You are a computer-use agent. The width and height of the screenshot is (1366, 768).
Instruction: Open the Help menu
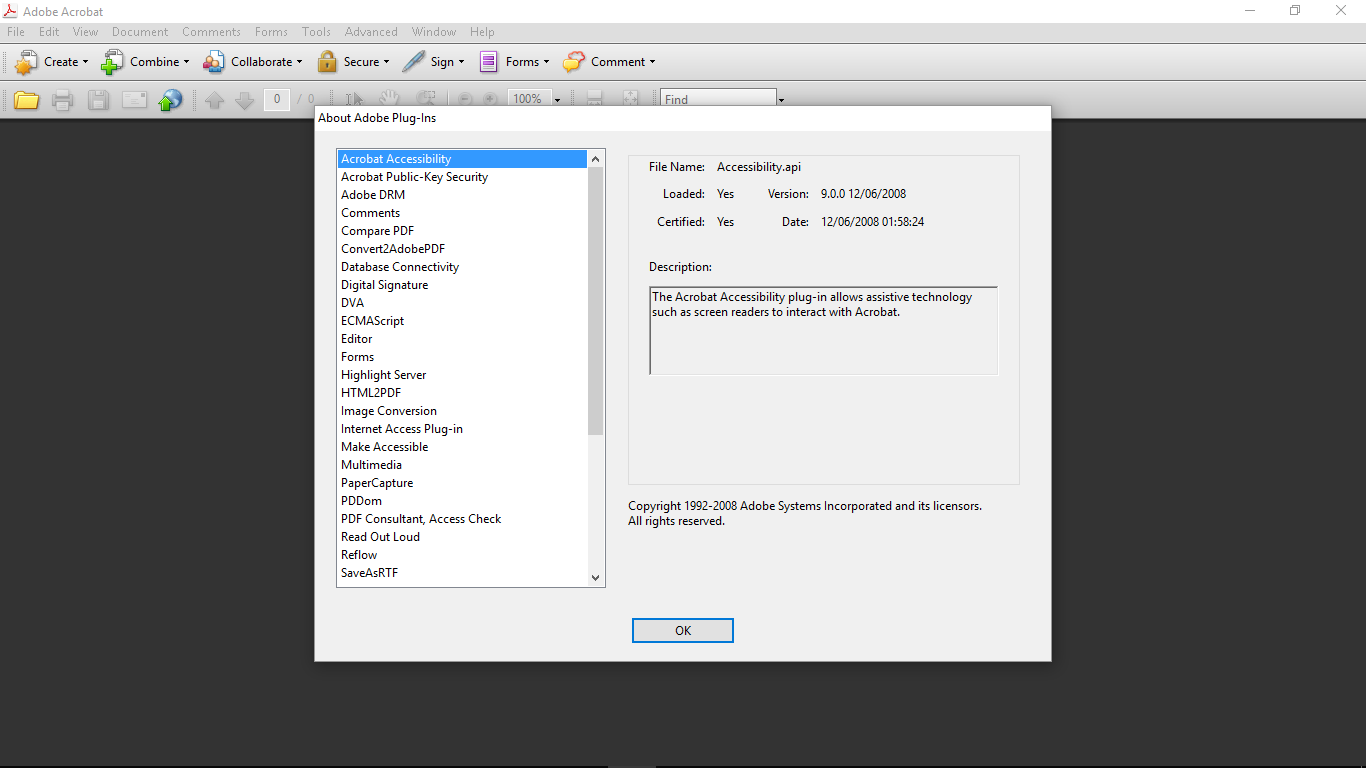tap(482, 32)
